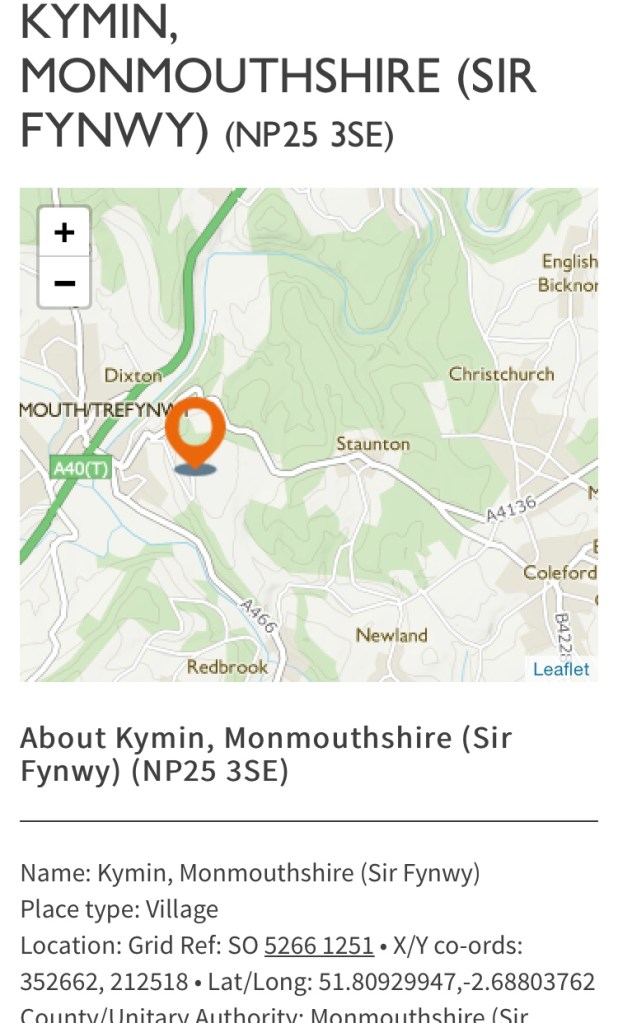Click the About Kymin section heading
Screen dimensions: 618x1023
pos(266,754)
